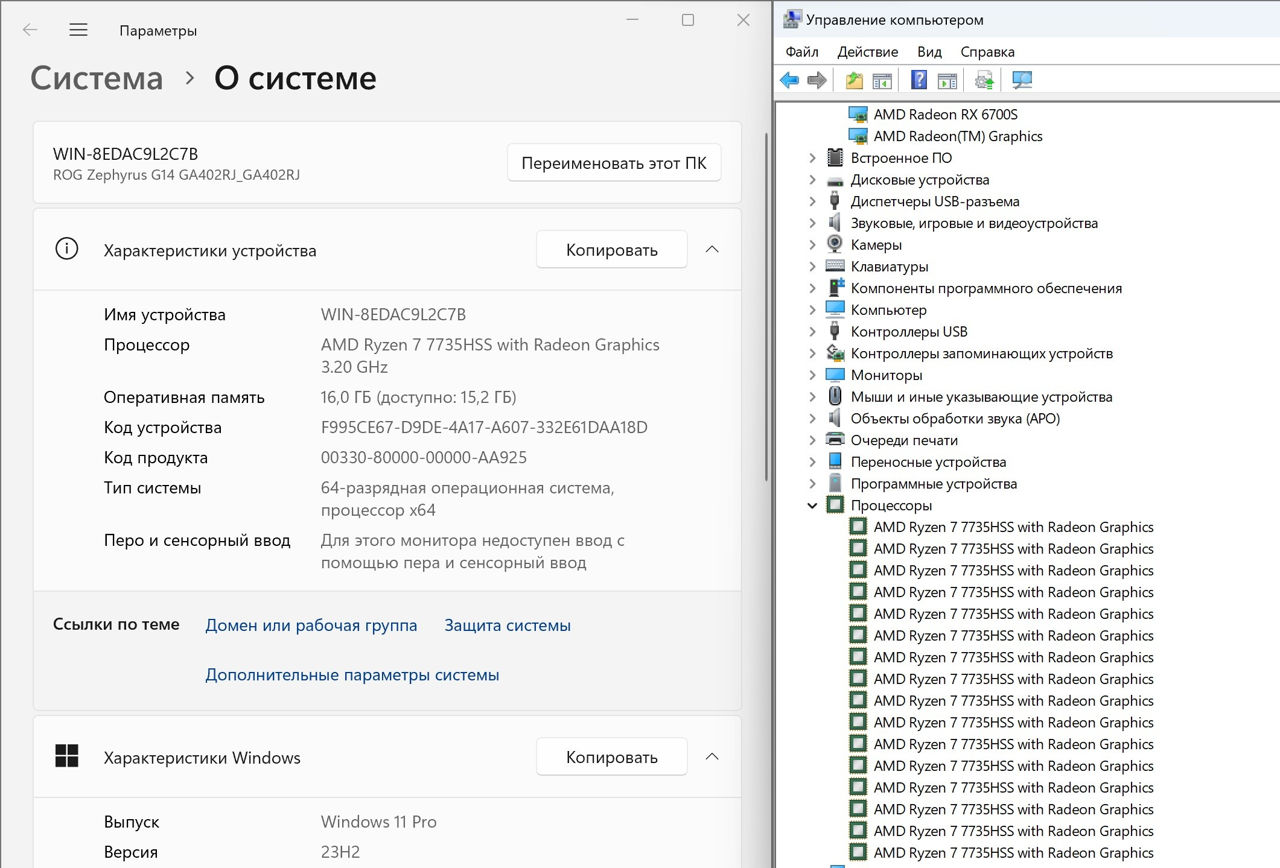Click the Компьютер category icon
The image size is (1280, 868).
835,310
